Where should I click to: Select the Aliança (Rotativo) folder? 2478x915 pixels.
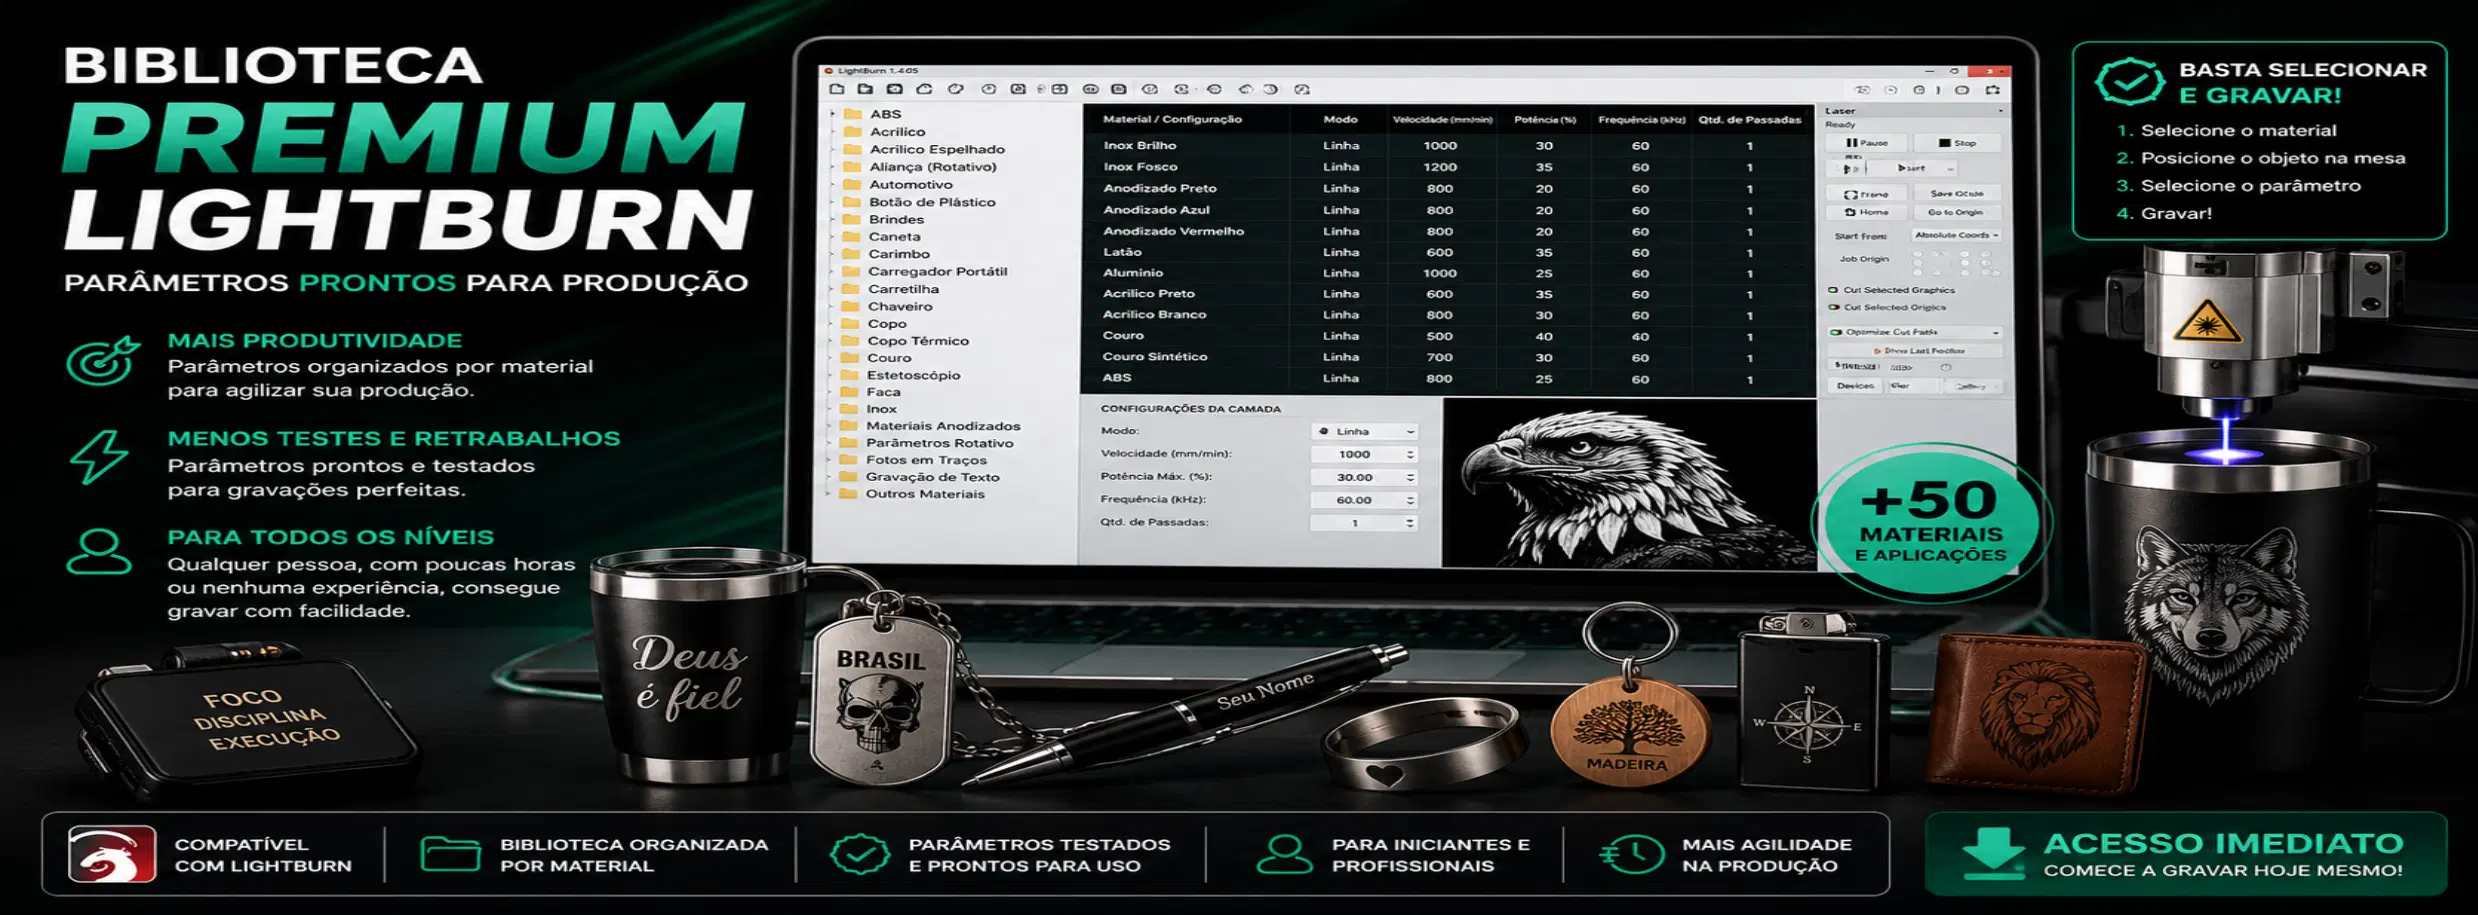[921, 167]
